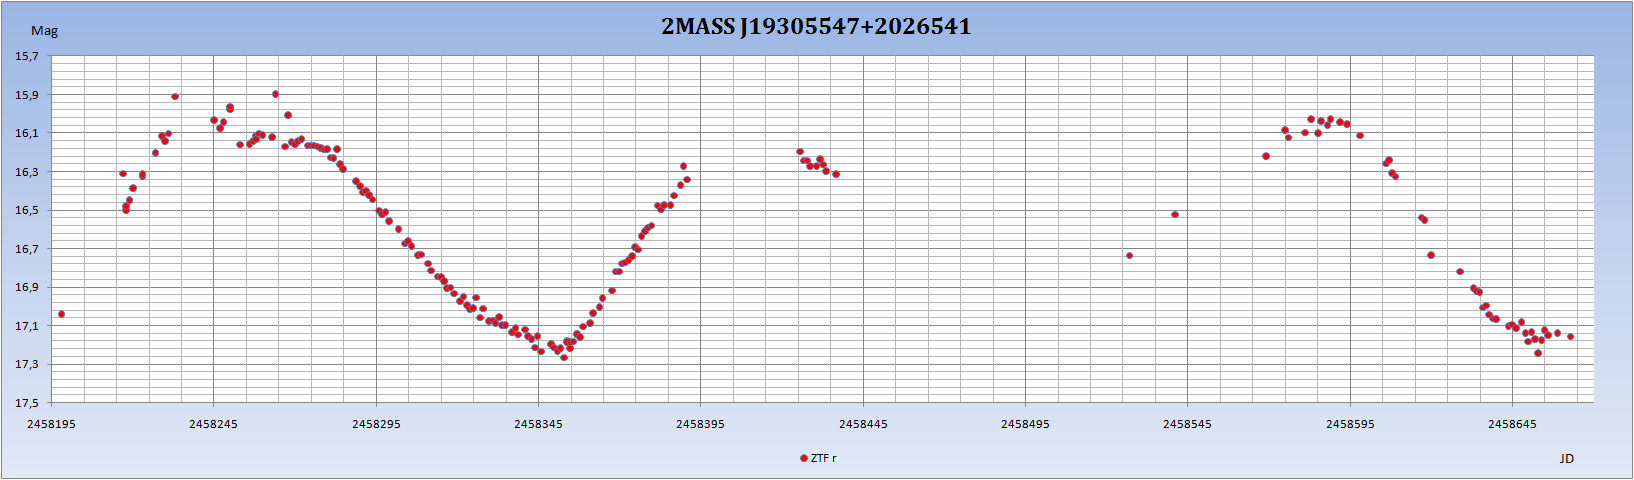Select the isolated leftmost data point near 17.1

tap(62, 314)
